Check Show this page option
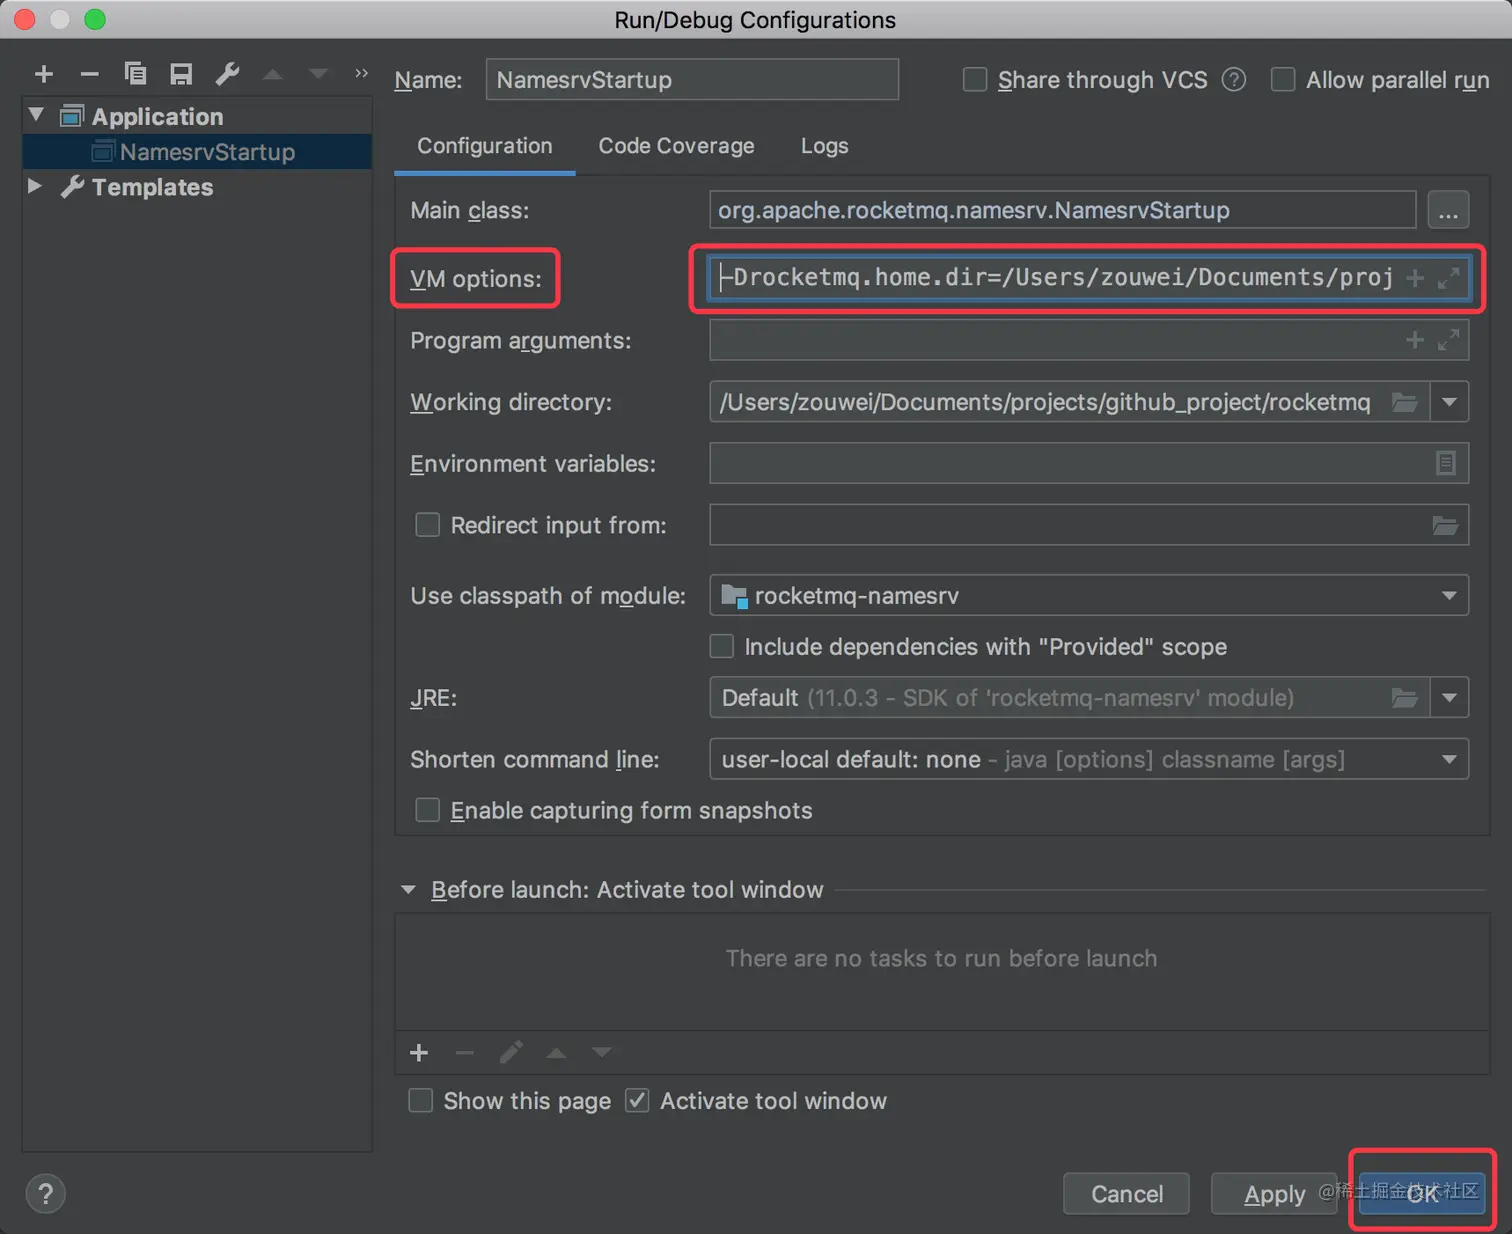Image resolution: width=1512 pixels, height=1234 pixels. [x=421, y=1101]
